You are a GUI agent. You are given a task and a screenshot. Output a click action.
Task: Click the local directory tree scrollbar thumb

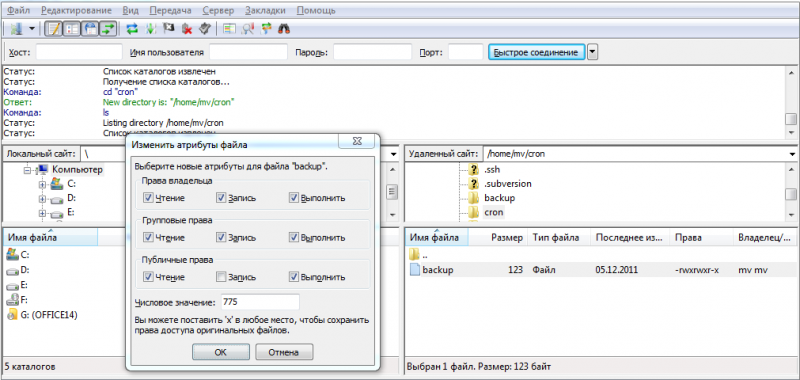[392, 191]
